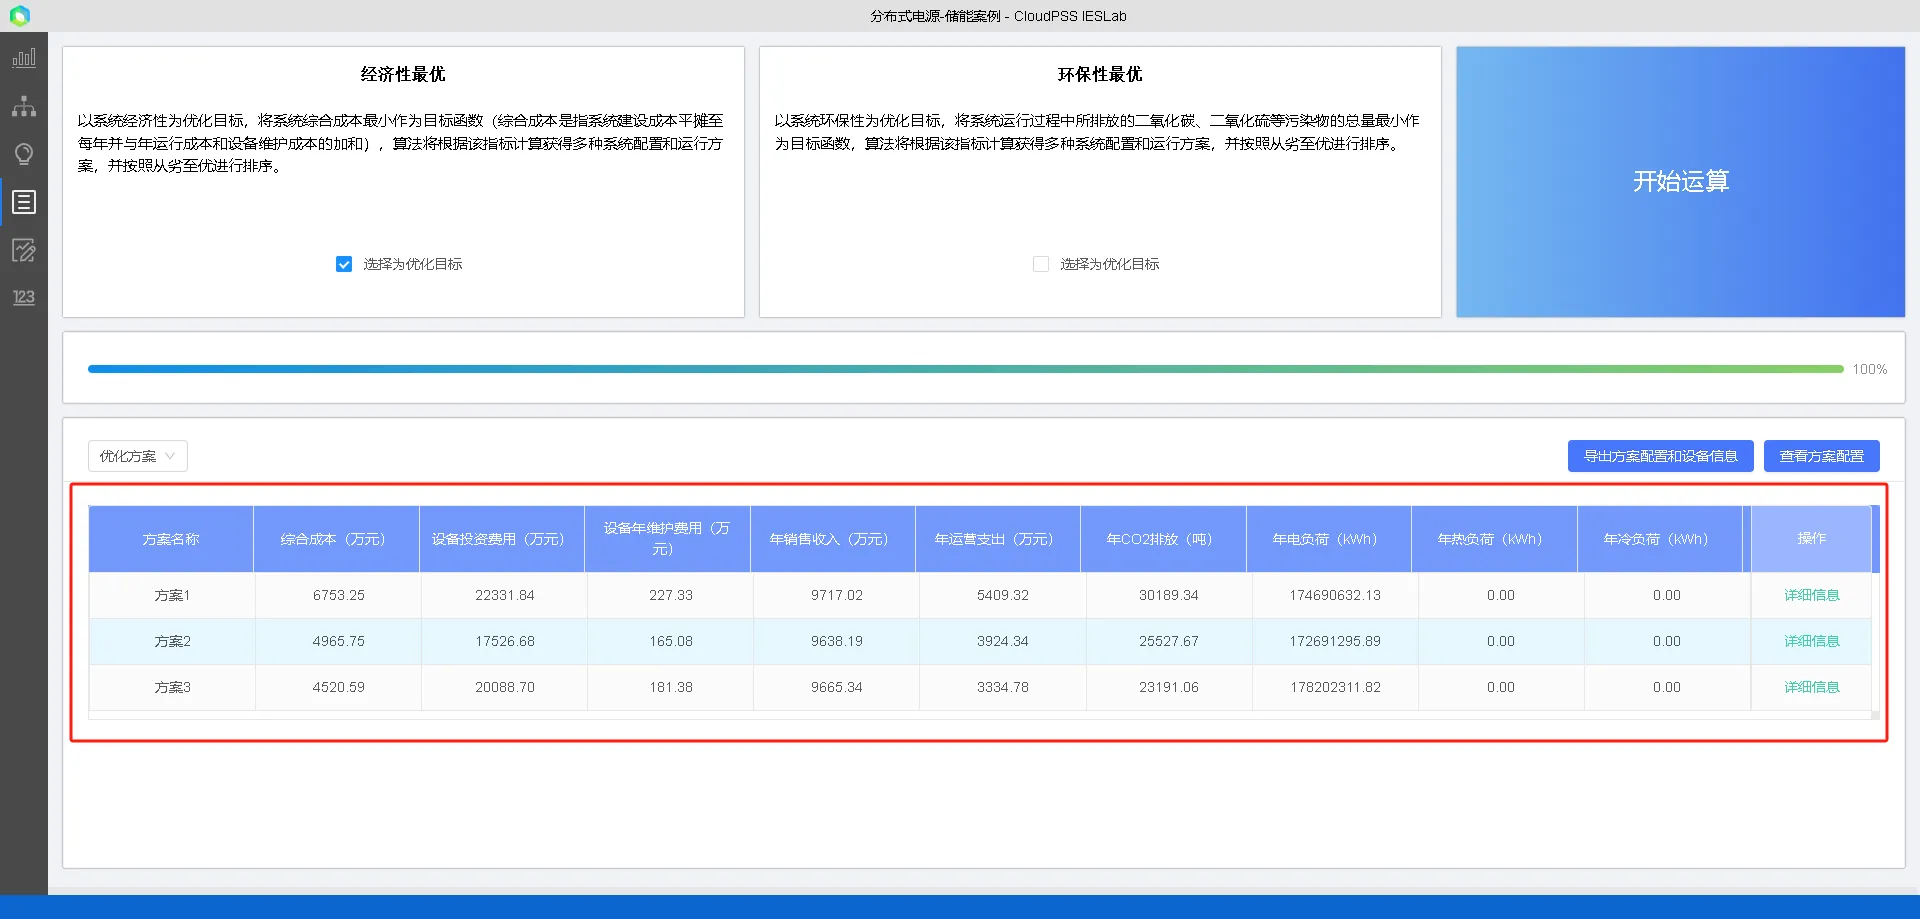This screenshot has width=1920, height=919.
Task: Click the CO2 emission value 25527.67
Action: coord(1169,641)
